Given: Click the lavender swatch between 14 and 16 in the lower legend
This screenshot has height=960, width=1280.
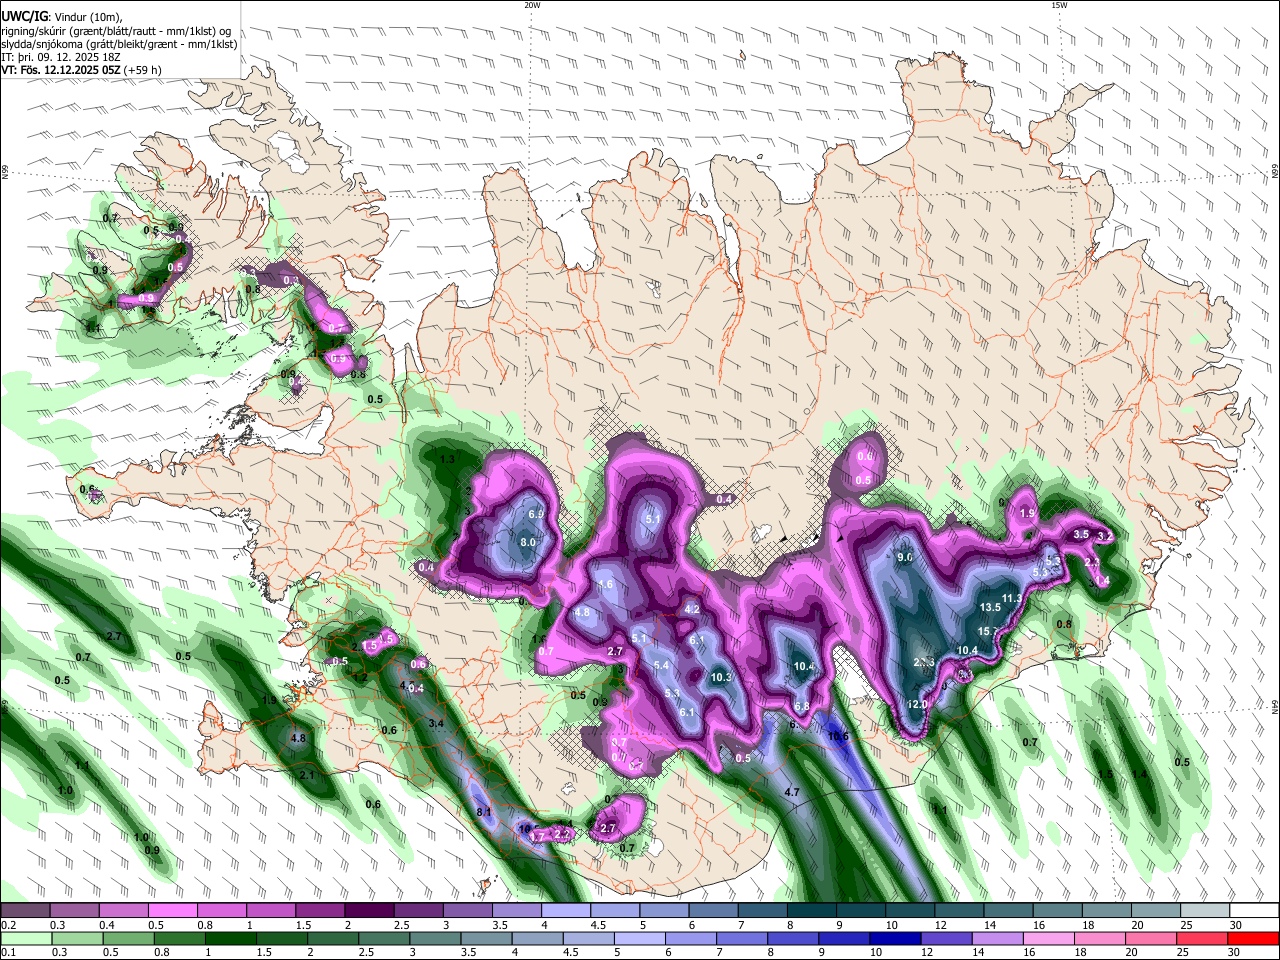Looking at the screenshot, I should click(x=998, y=938).
